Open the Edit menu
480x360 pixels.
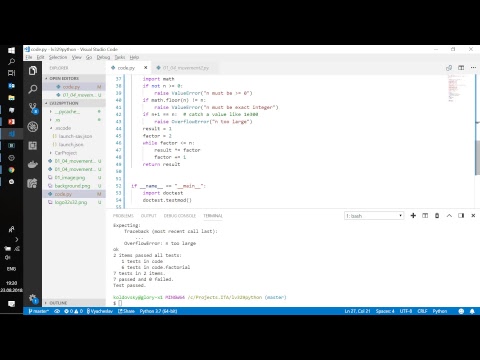pos(40,57)
